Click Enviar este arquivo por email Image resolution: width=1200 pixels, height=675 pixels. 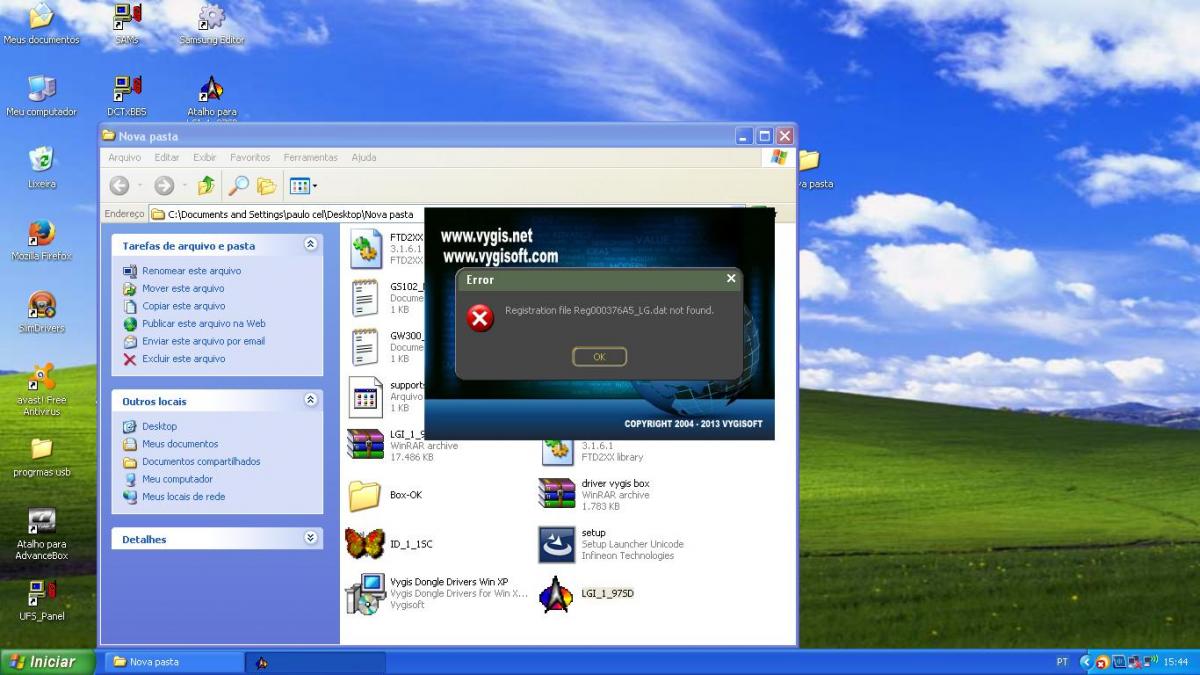click(203, 341)
